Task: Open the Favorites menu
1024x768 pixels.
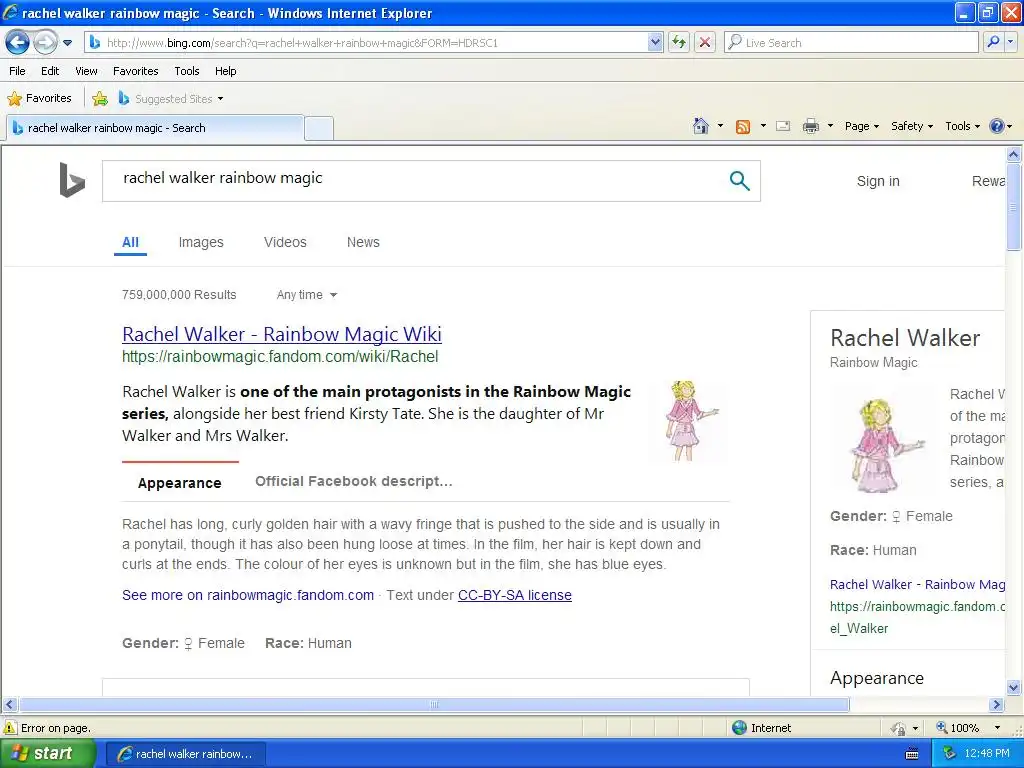Action: pyautogui.click(x=136, y=71)
